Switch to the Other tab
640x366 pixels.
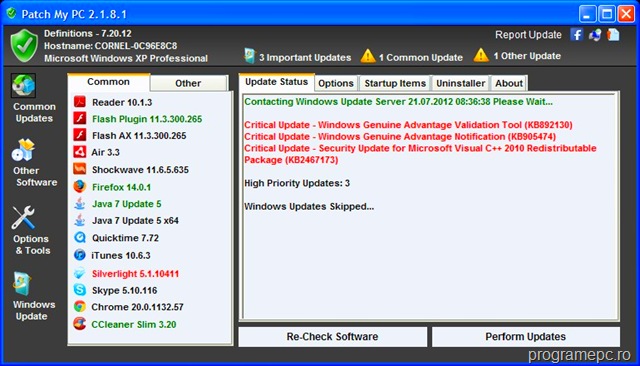[188, 83]
